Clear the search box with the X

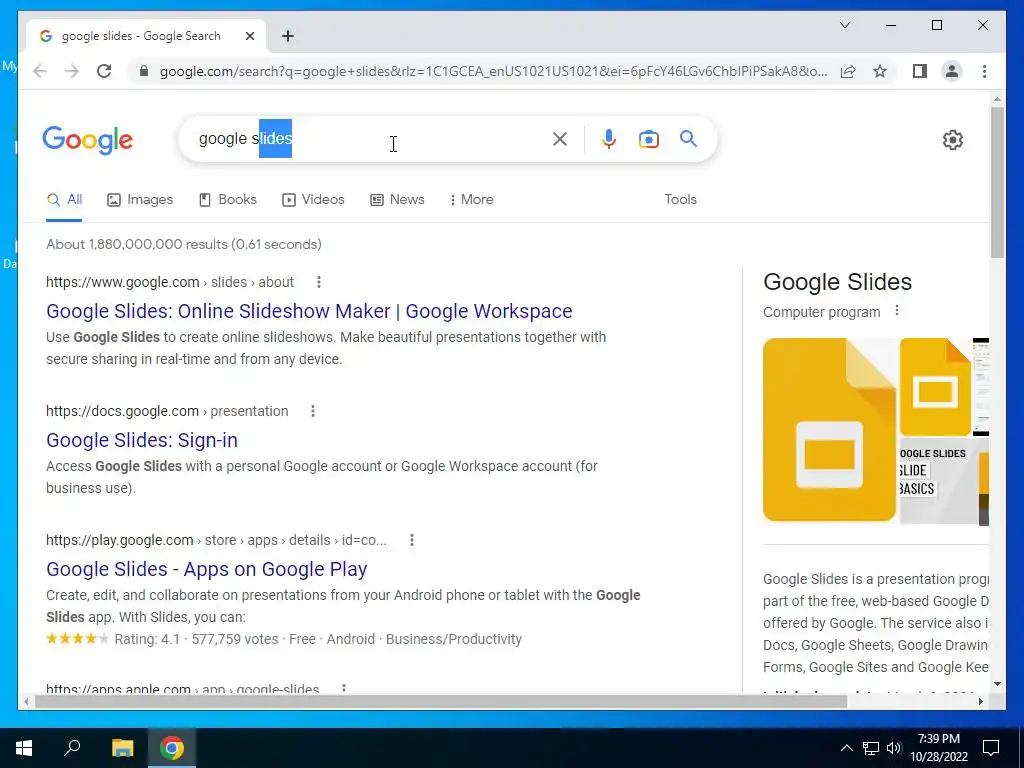(x=560, y=139)
